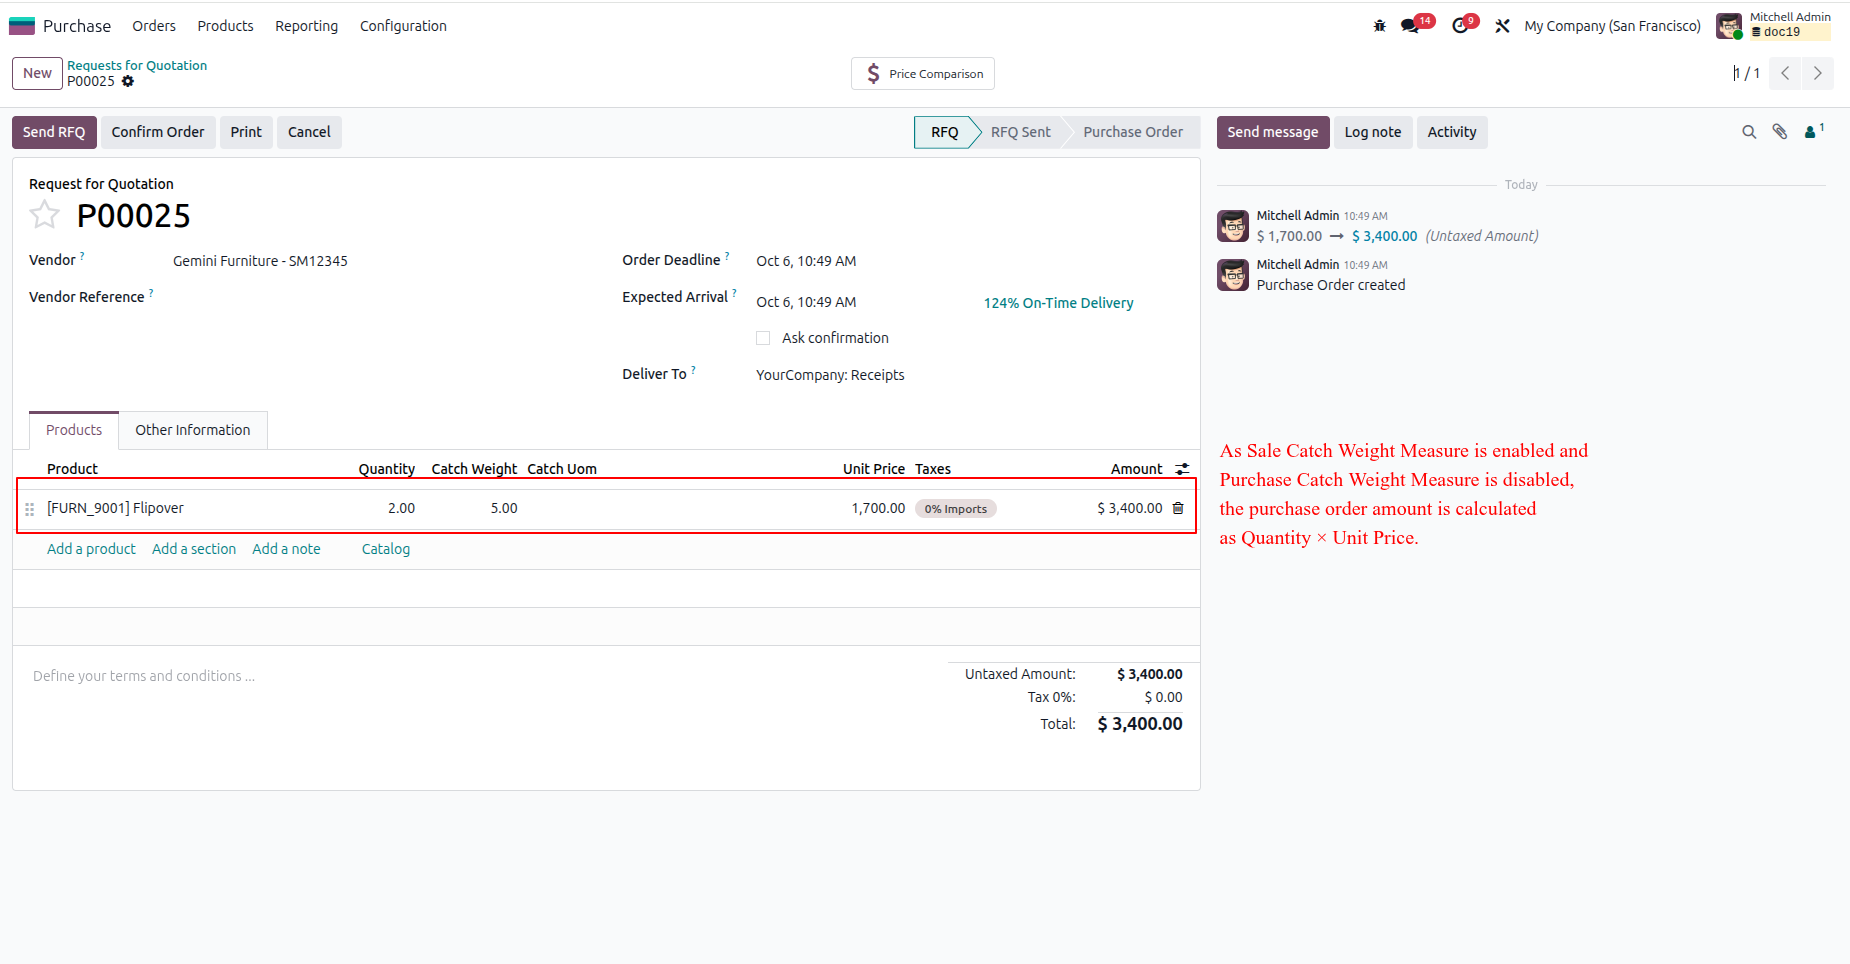The width and height of the screenshot is (1850, 964).
Task: Click the quantity 2.00 cell
Action: (401, 508)
